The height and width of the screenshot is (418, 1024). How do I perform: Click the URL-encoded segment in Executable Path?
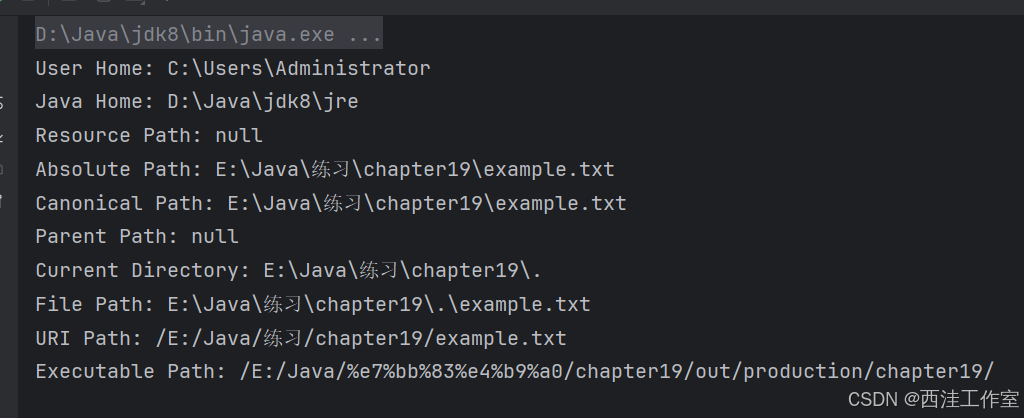455,371
